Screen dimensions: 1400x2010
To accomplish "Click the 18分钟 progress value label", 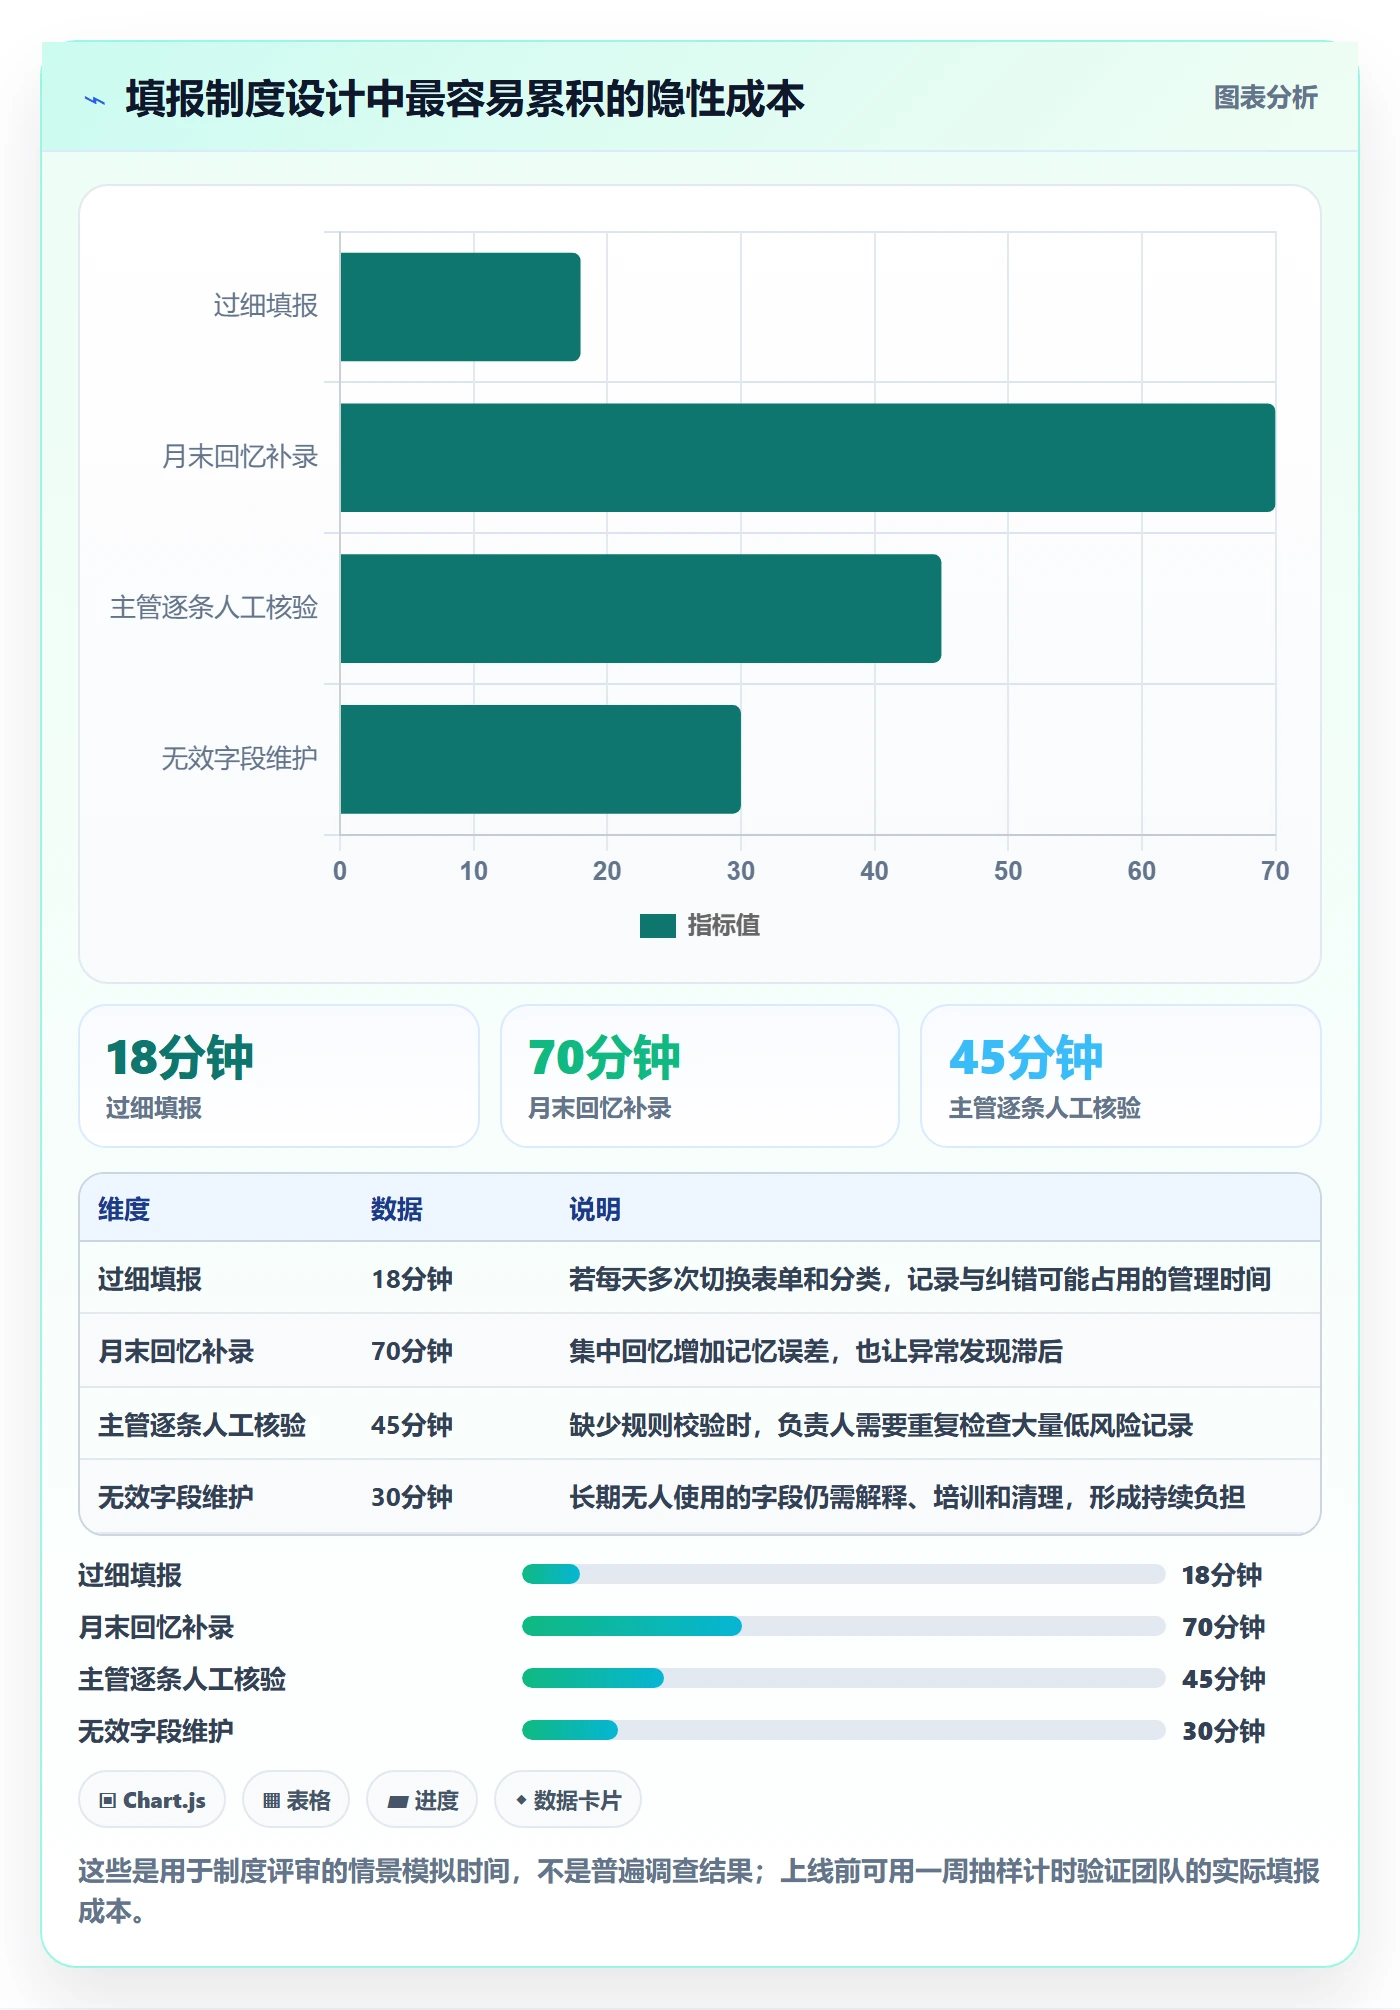I will (1222, 1575).
